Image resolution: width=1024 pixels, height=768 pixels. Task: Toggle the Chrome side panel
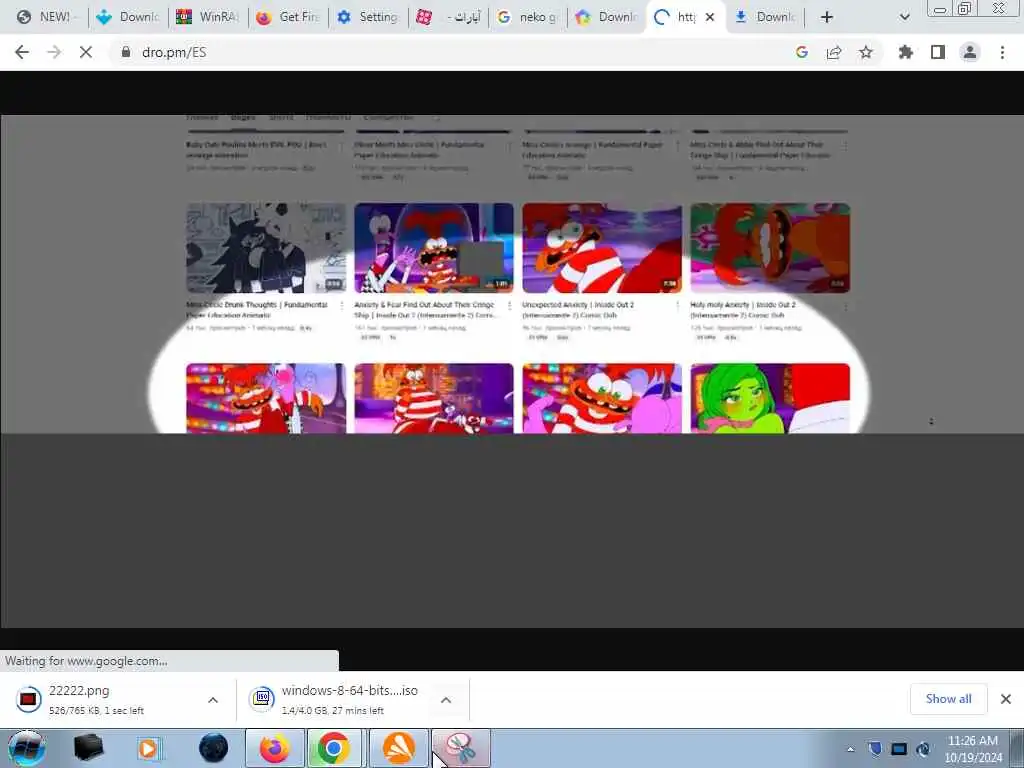938,52
